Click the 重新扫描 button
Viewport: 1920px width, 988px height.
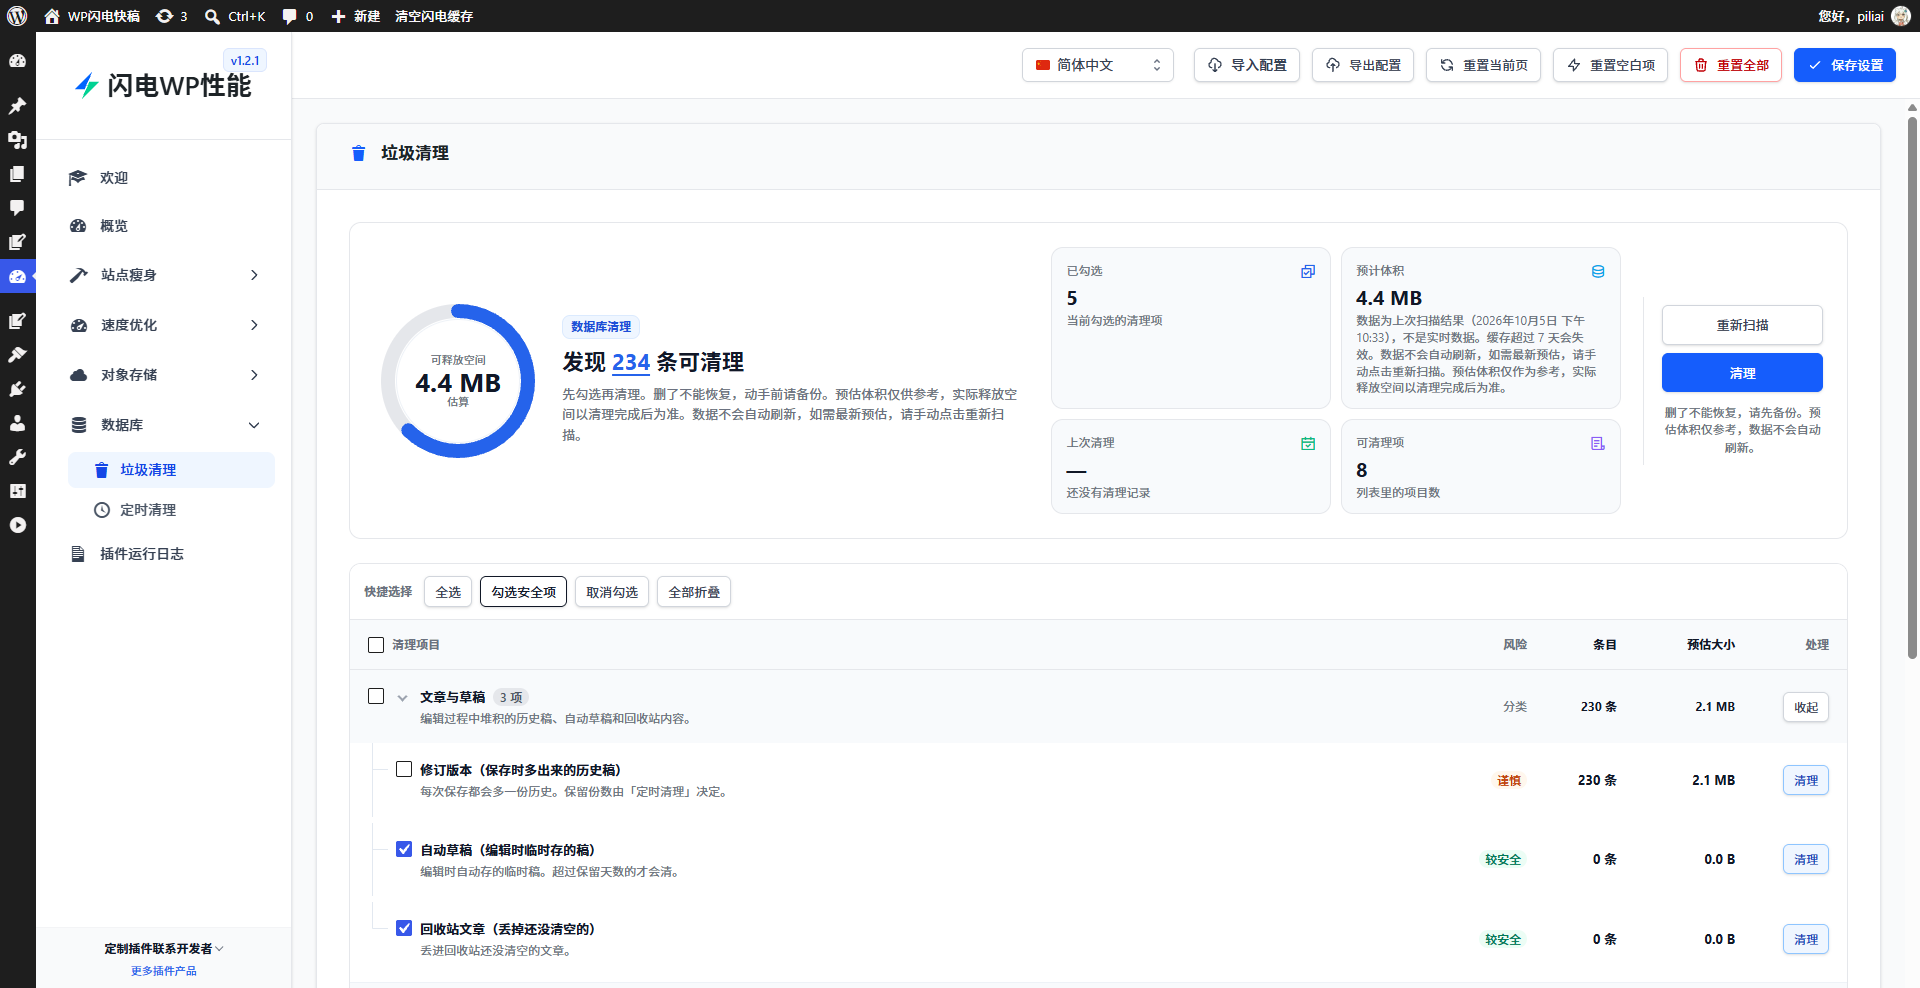(x=1742, y=325)
